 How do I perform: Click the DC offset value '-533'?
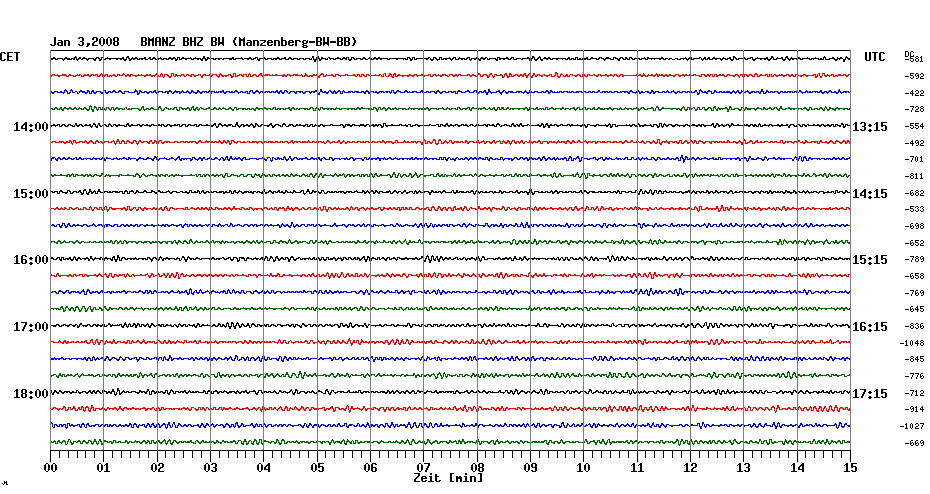(914, 209)
